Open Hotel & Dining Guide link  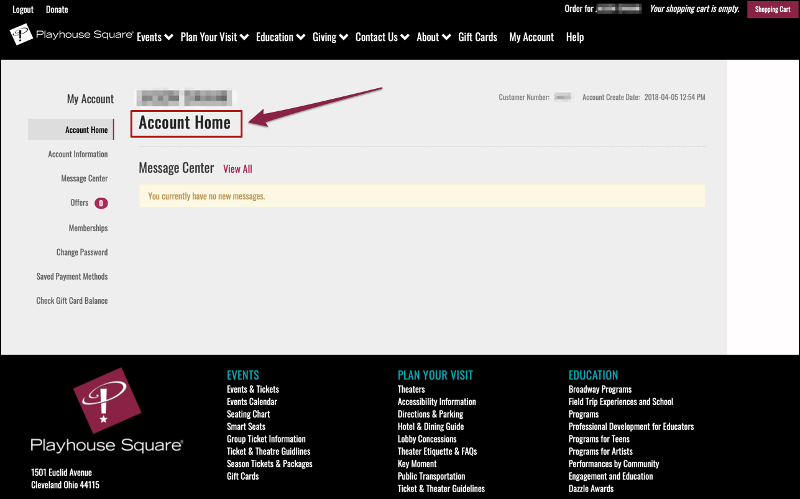pos(431,427)
